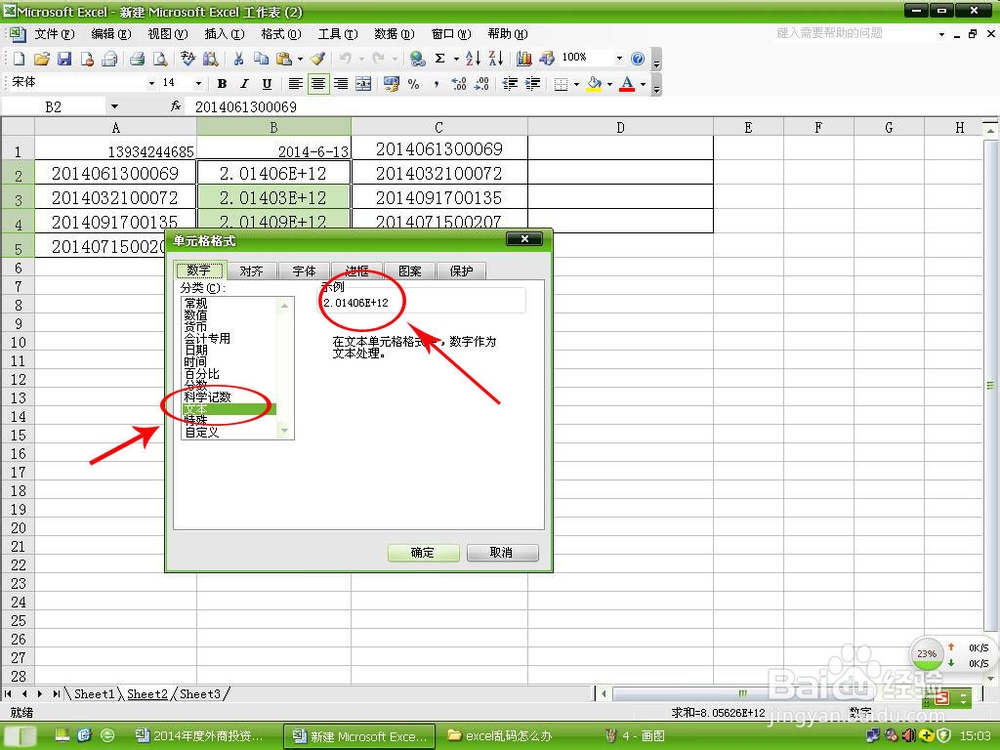The height and width of the screenshot is (750, 1000).
Task: Open the 文件 menu
Action: [54, 34]
